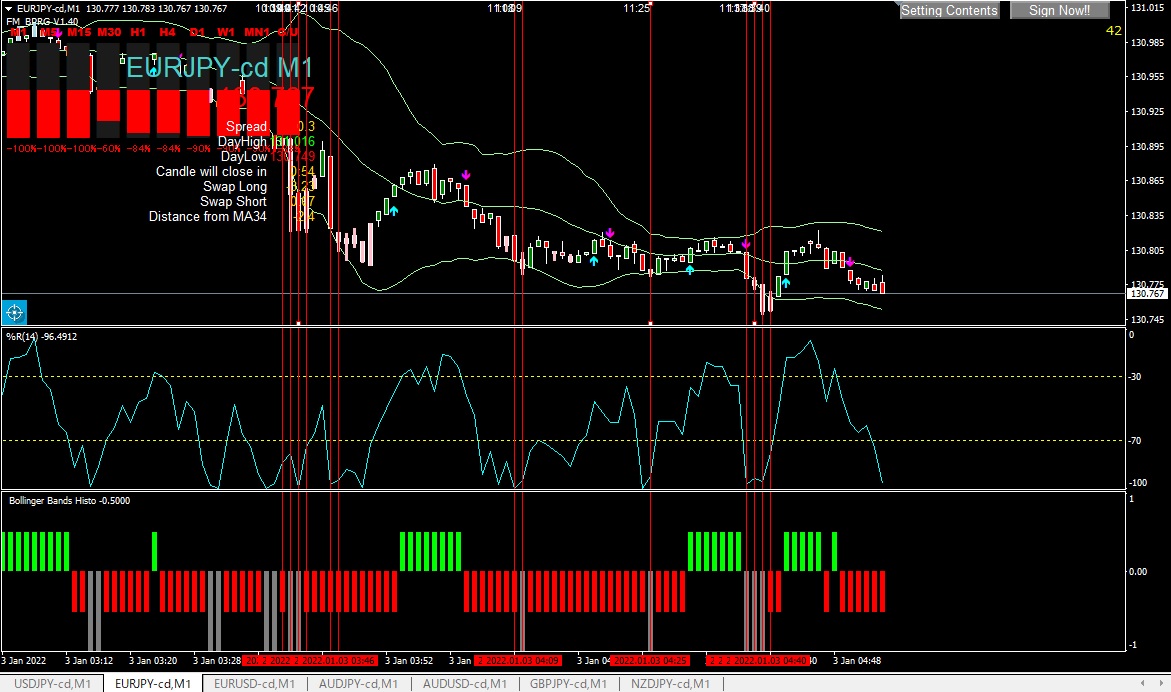Select the EURJPY-cd,M1 chart tab
Viewport: 1171px width, 692px height.
coord(152,683)
